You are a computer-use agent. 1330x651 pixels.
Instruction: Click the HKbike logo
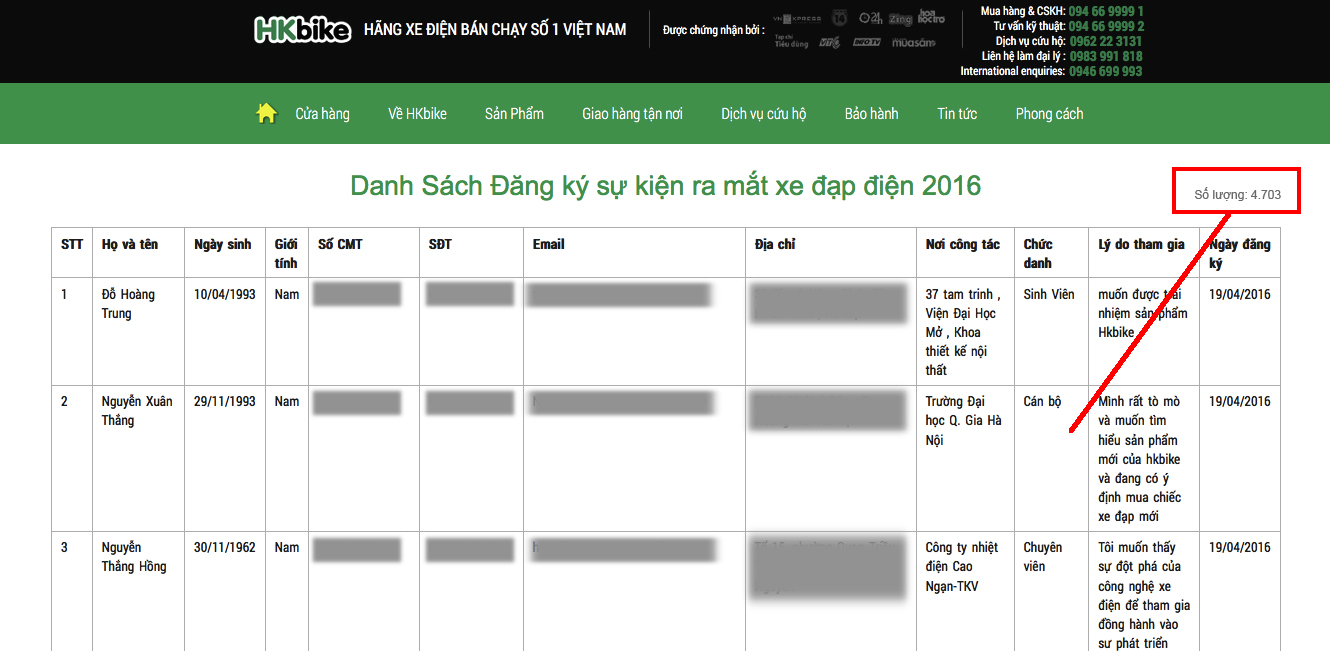[x=303, y=30]
